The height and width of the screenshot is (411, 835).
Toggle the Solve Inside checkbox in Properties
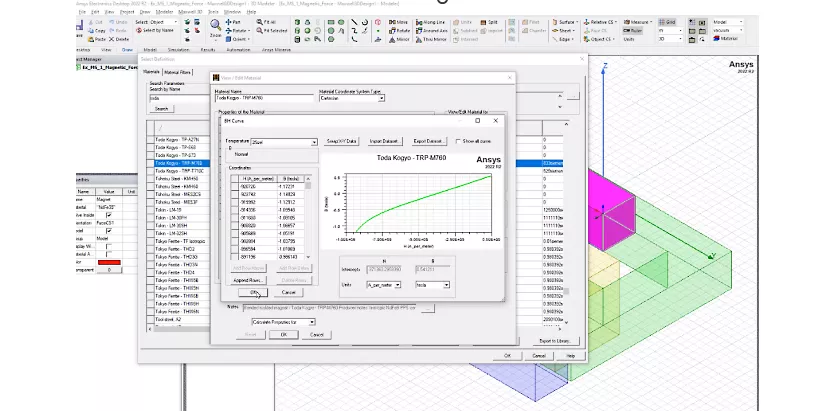109,215
